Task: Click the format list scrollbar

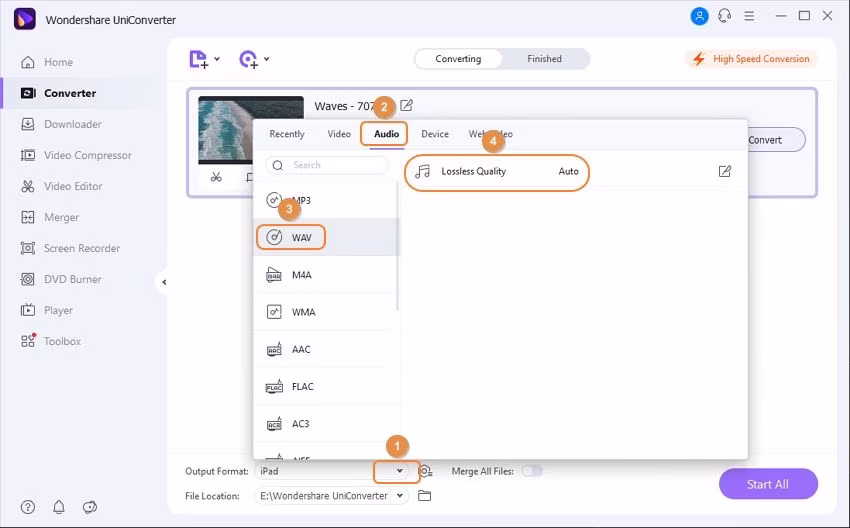Action: click(397, 247)
